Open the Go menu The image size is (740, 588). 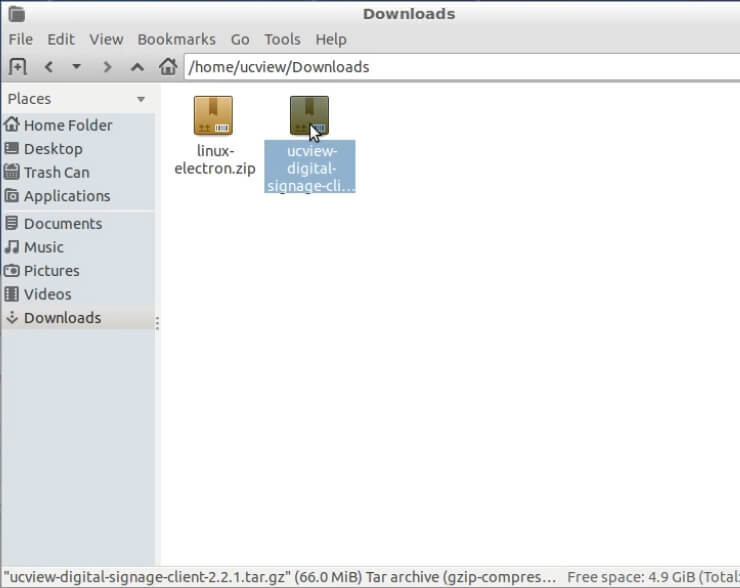(240, 39)
